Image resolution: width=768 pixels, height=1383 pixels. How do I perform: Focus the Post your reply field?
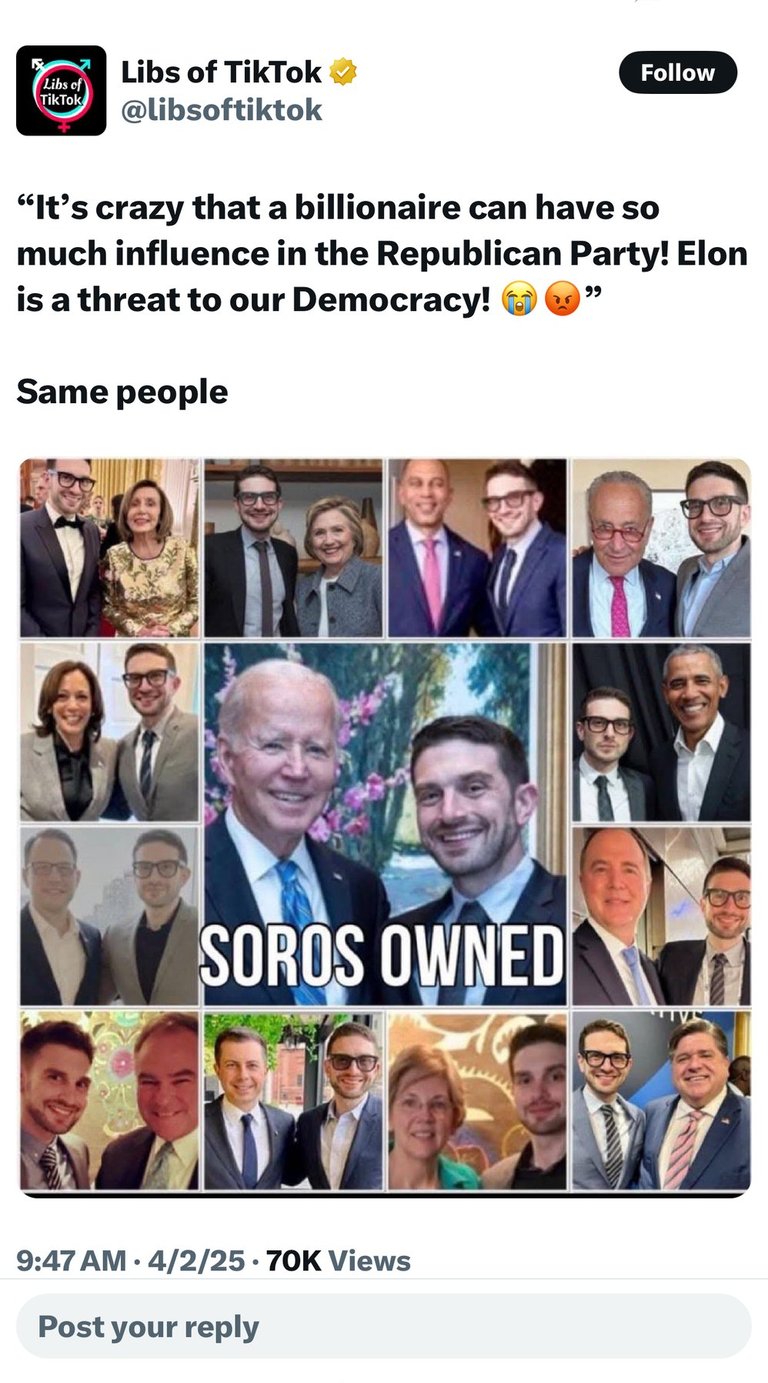[384, 1326]
